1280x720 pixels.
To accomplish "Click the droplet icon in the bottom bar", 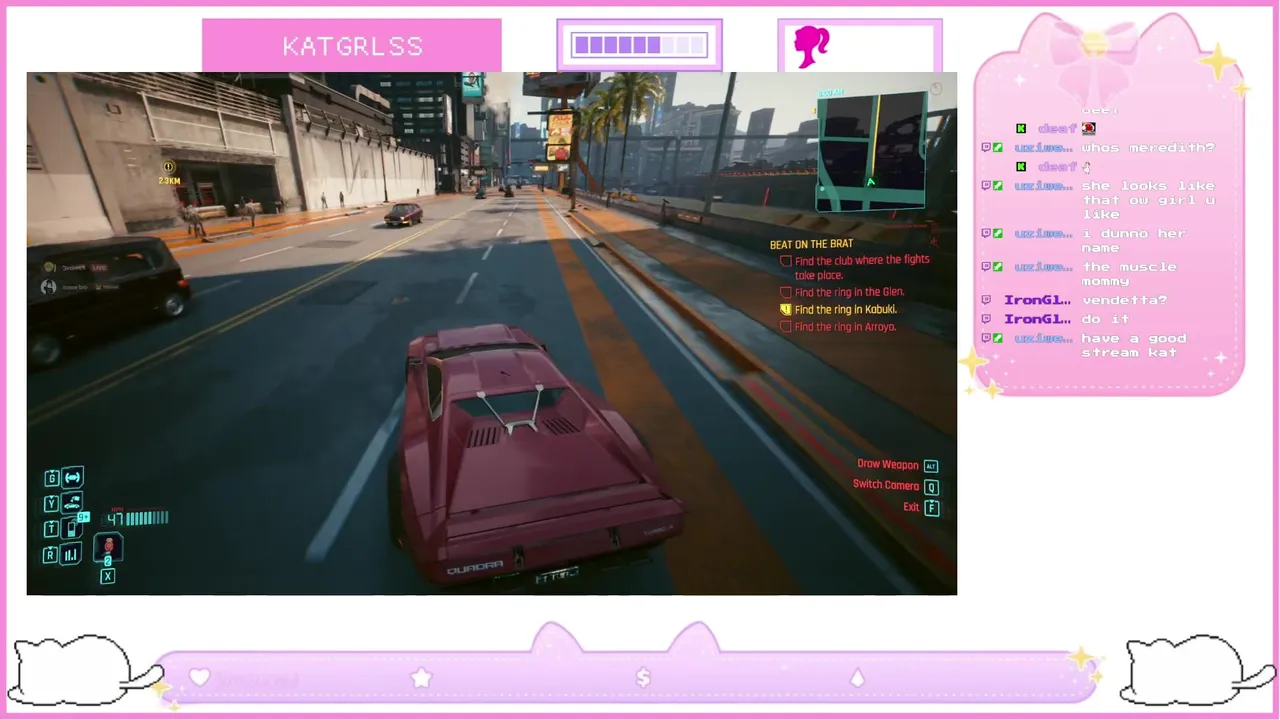I will tap(857, 678).
